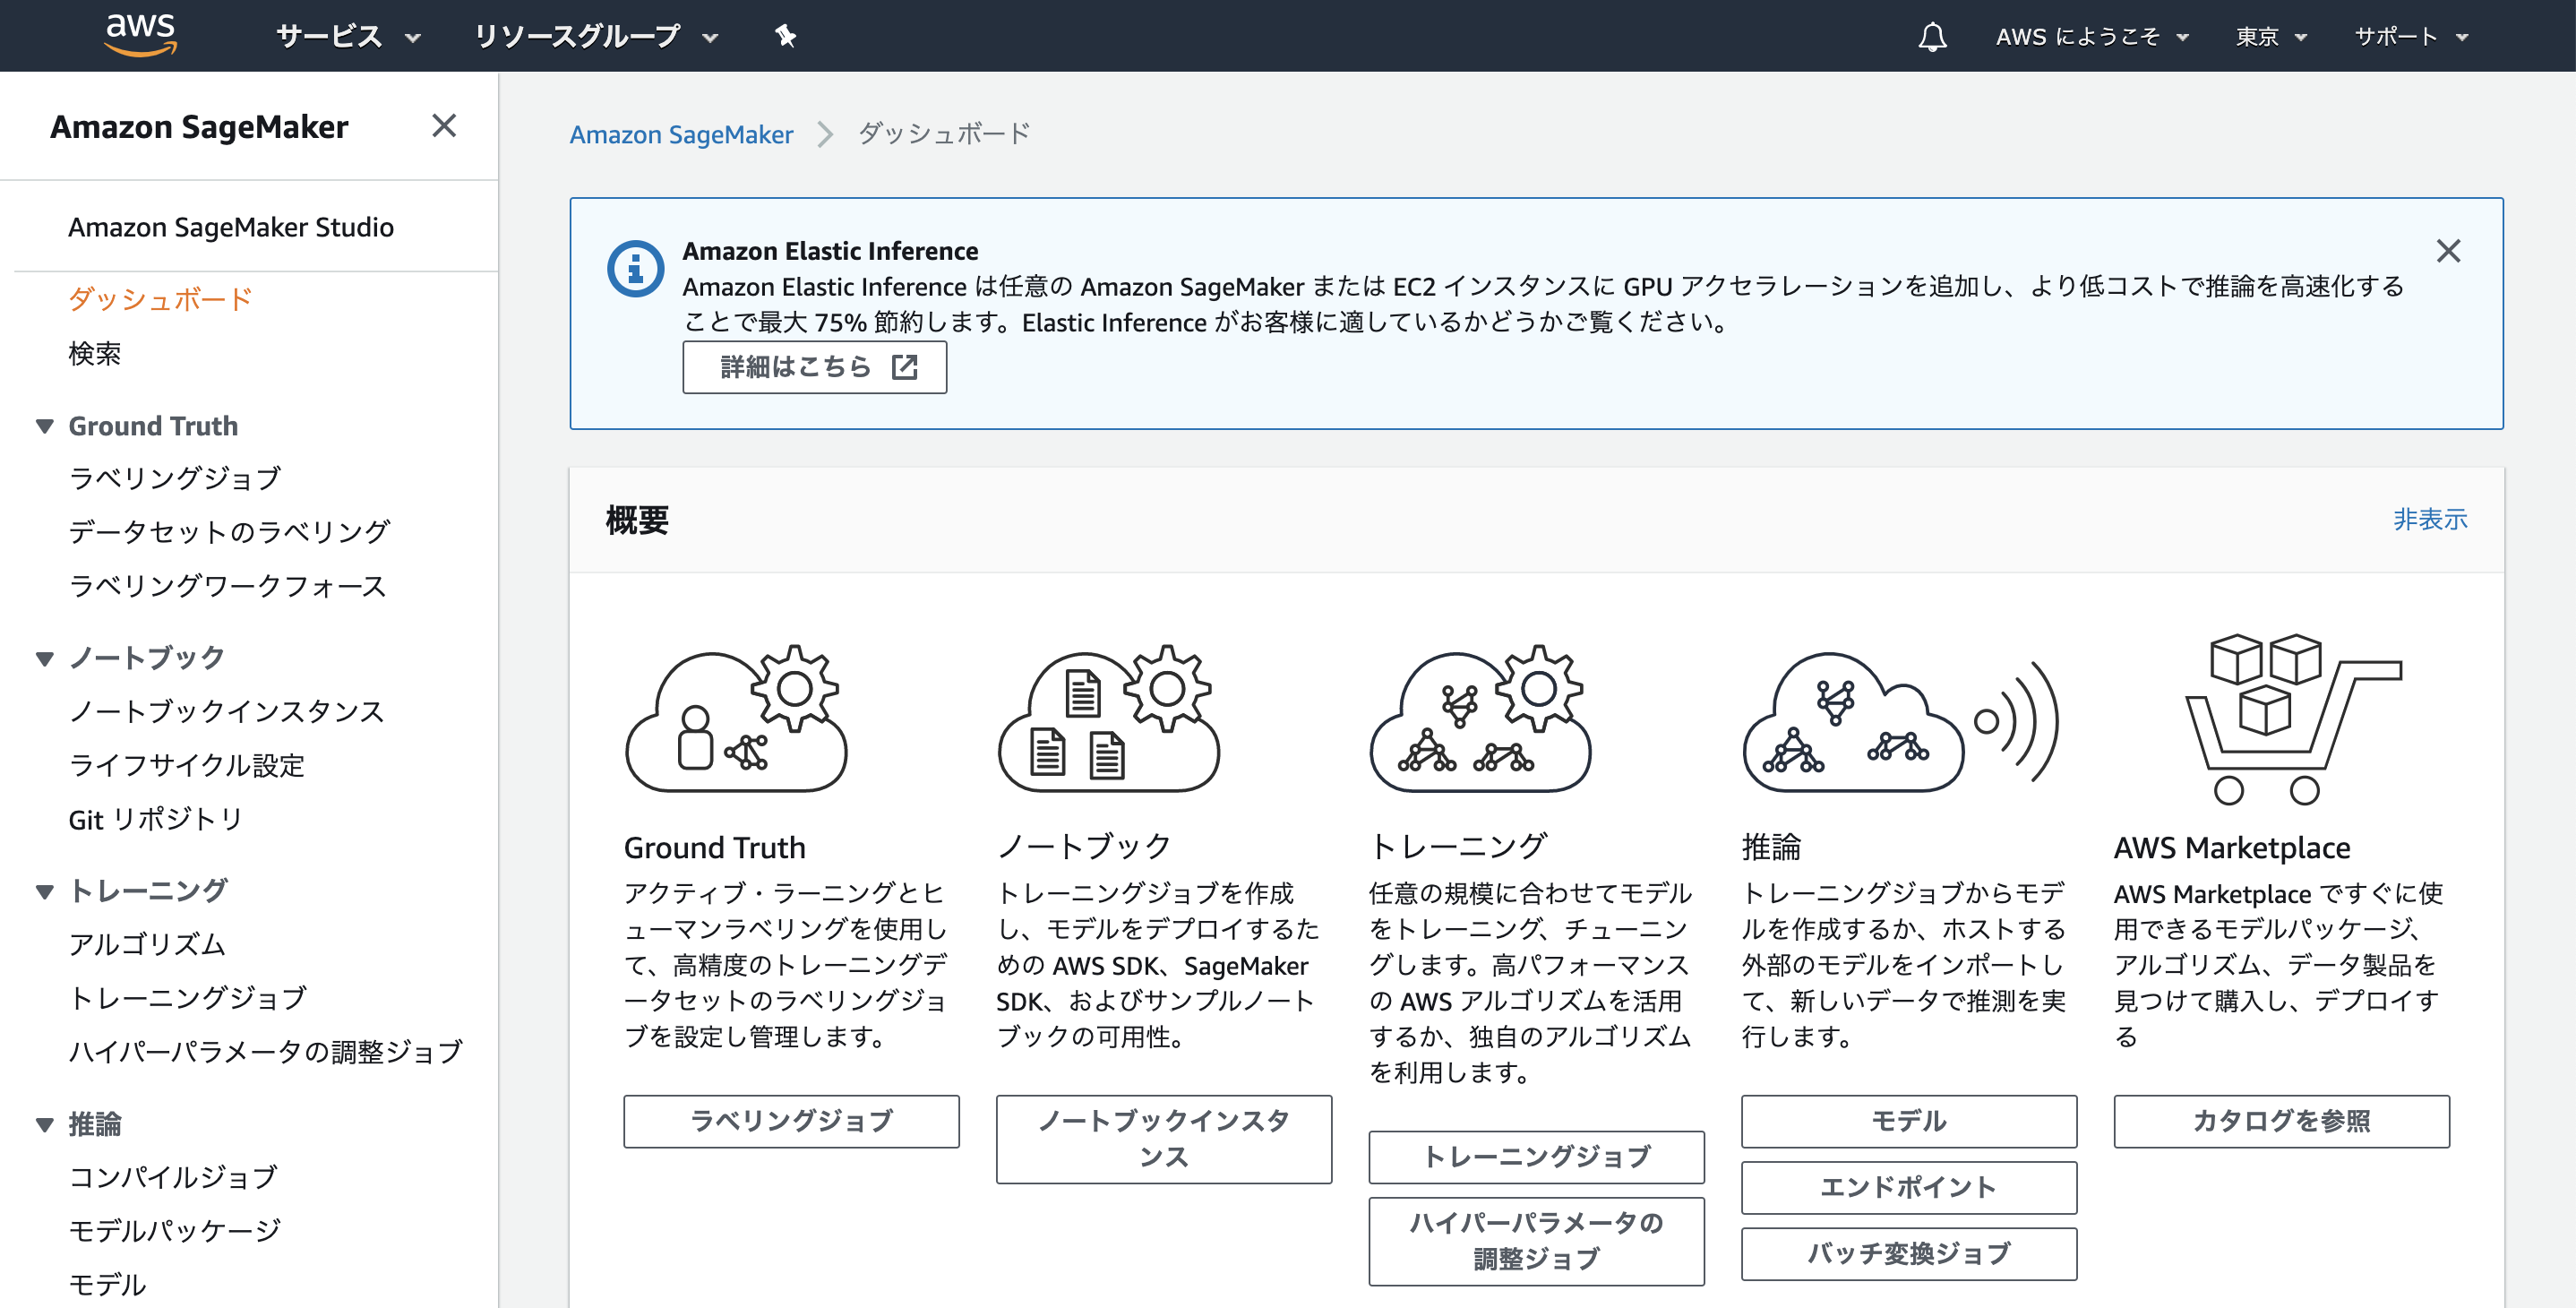Click the エンドポイント button
The image size is (2576, 1308).
tap(1909, 1187)
